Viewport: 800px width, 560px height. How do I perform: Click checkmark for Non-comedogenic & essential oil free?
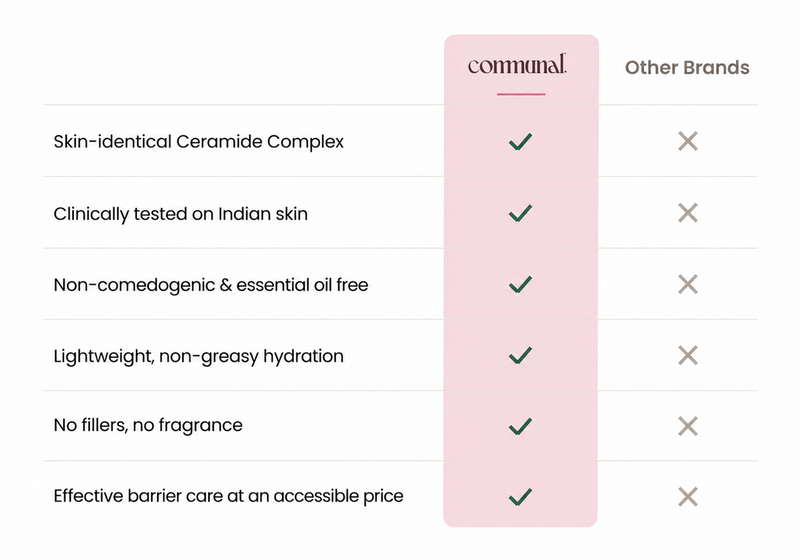click(520, 284)
